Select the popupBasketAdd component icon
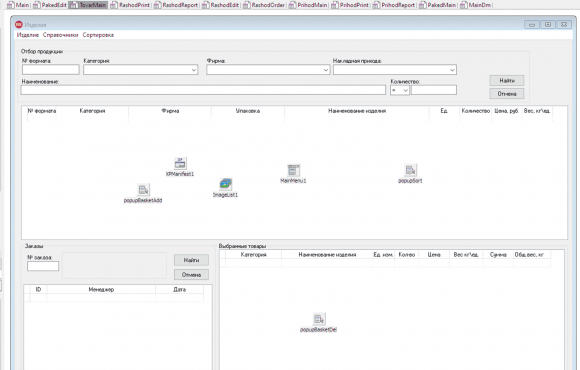This screenshot has height=370, width=580. click(x=144, y=190)
